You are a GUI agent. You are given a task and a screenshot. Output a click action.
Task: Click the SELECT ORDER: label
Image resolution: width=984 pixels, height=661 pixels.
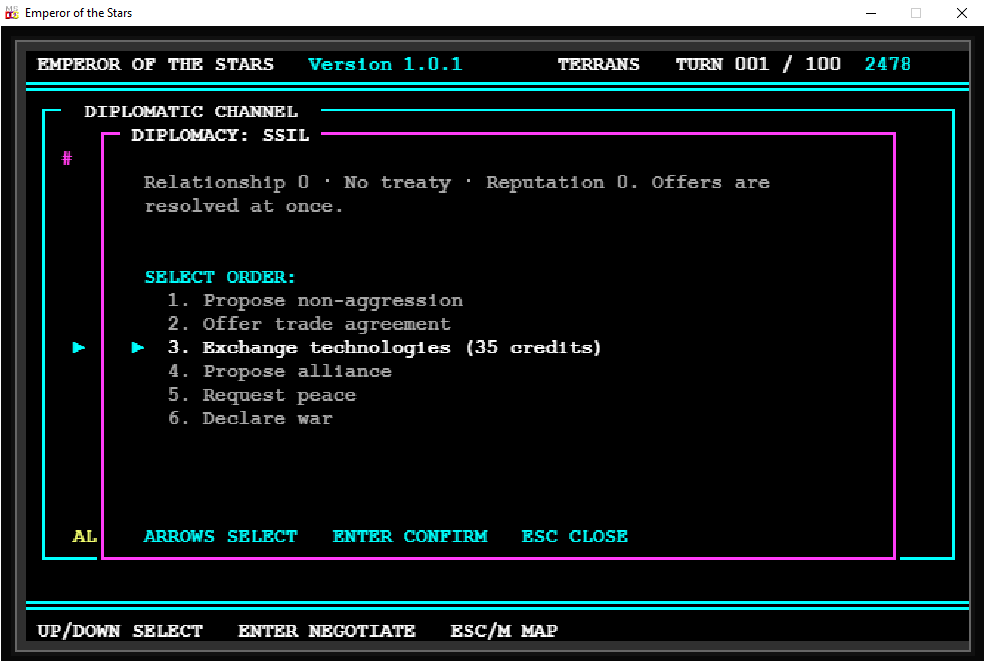click(x=220, y=277)
